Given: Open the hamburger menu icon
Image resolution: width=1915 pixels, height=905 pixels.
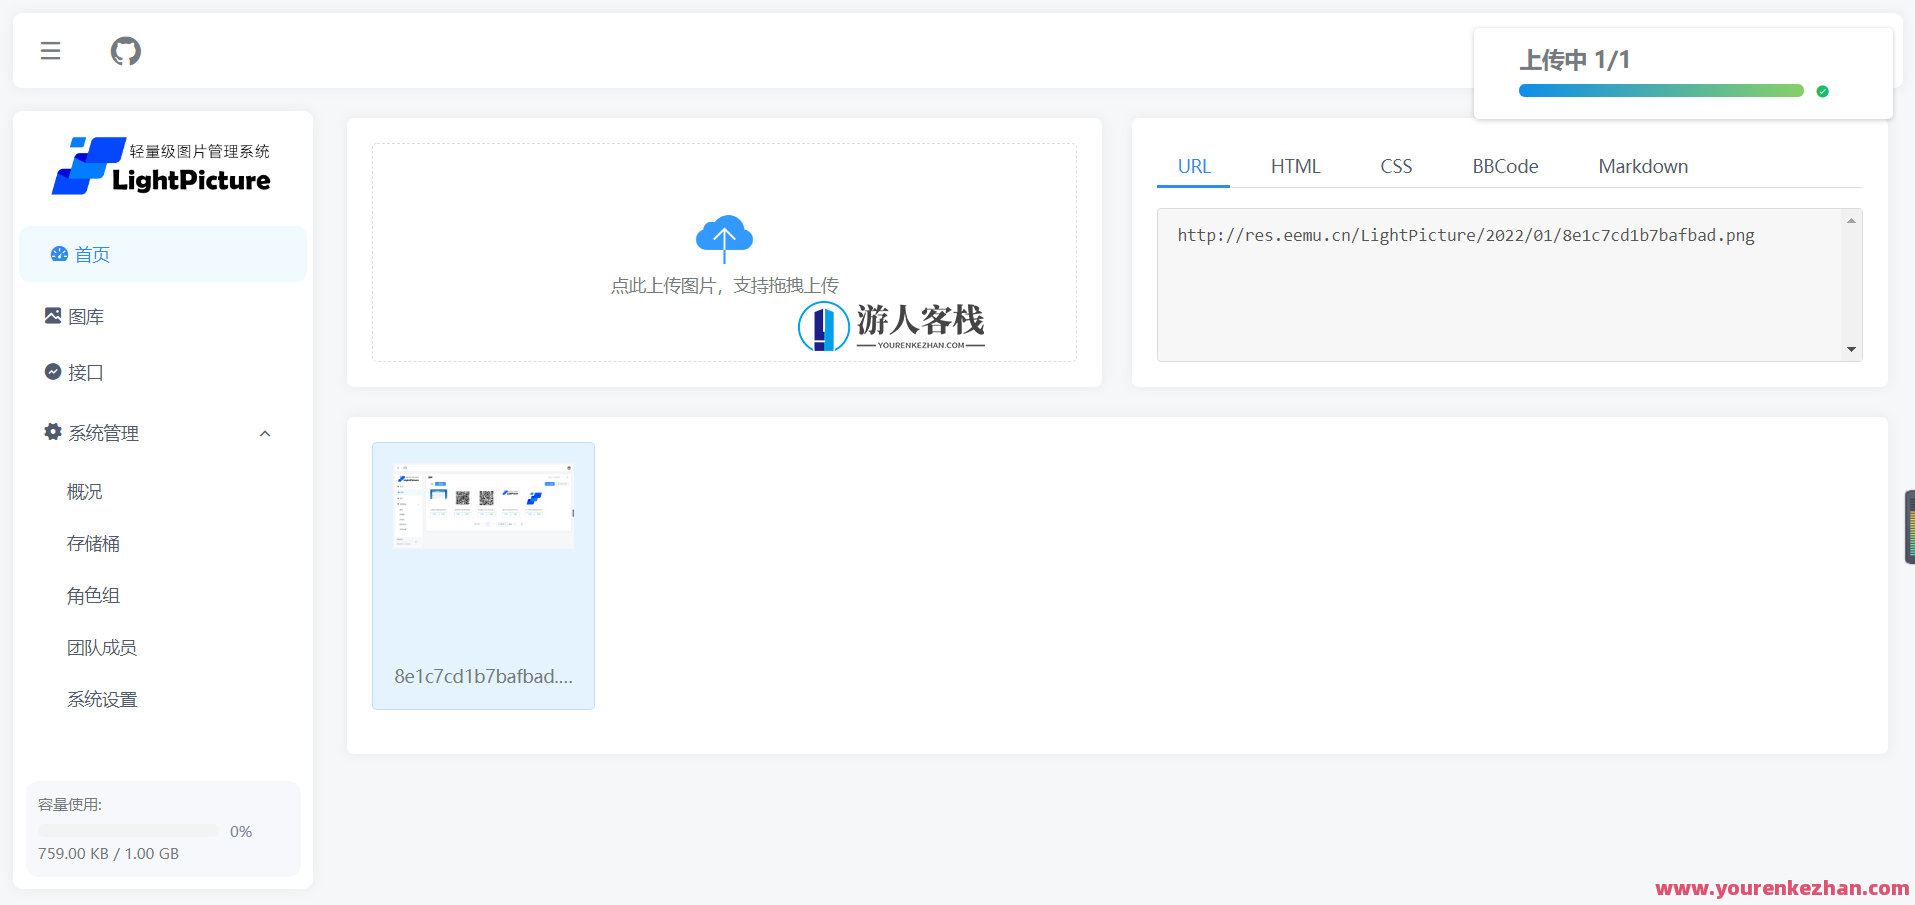Looking at the screenshot, I should click(x=50, y=50).
